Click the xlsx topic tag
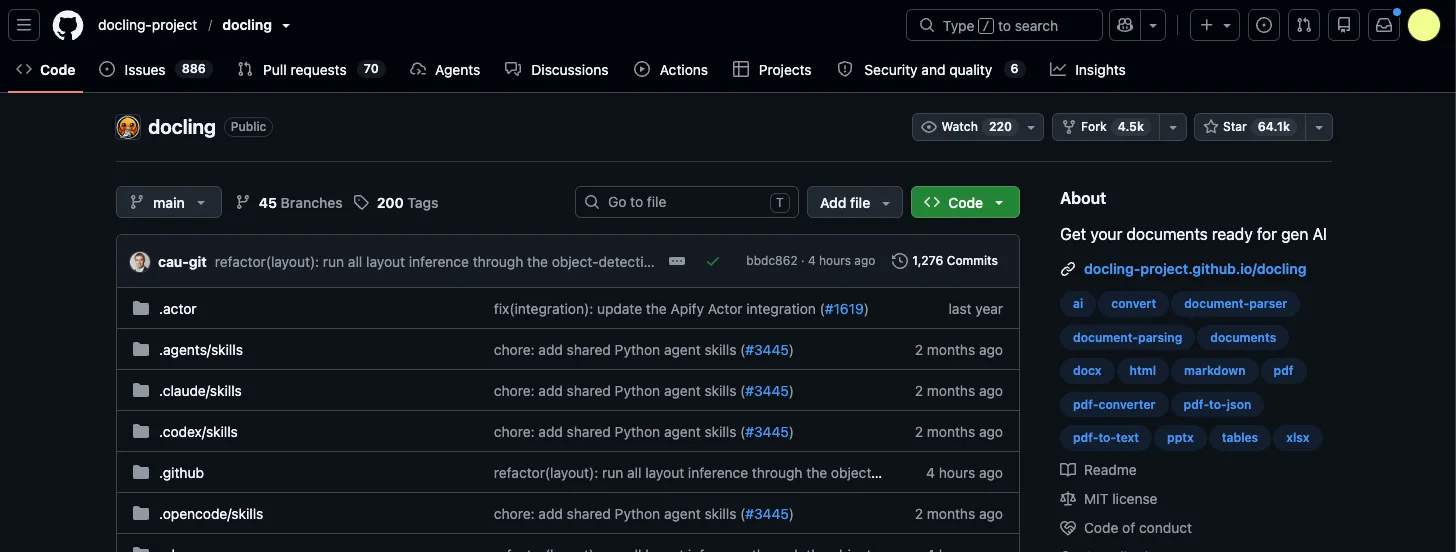The image size is (1456, 552). click(1298, 438)
